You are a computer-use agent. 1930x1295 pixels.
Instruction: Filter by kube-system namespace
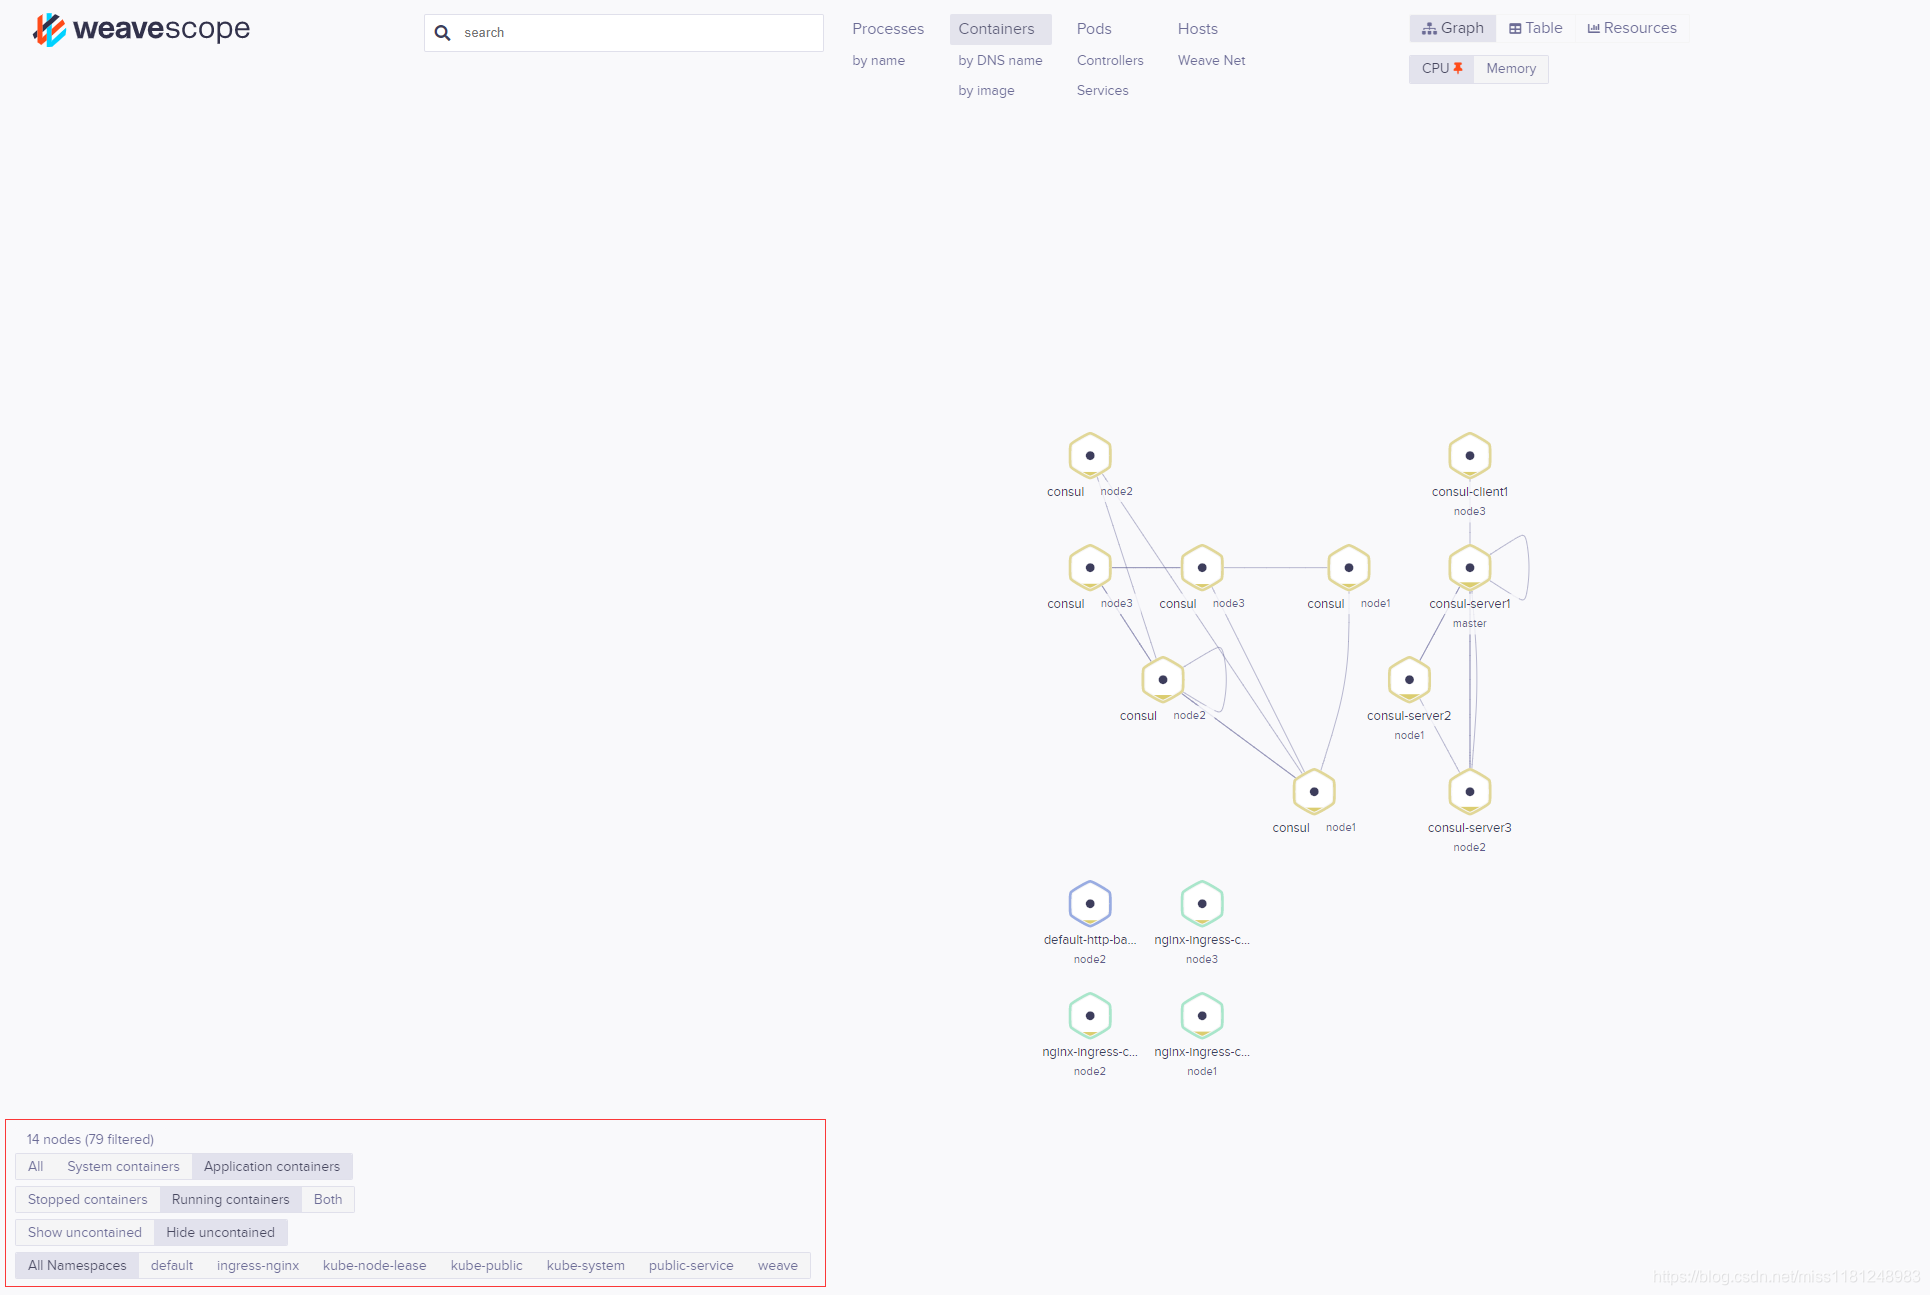[x=585, y=1265]
